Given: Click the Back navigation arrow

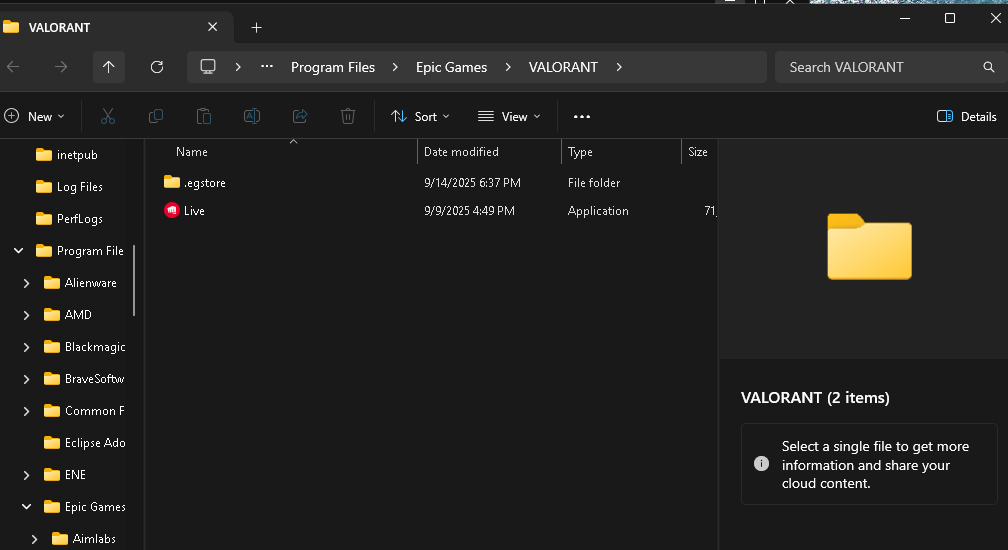Looking at the screenshot, I should (x=13, y=67).
